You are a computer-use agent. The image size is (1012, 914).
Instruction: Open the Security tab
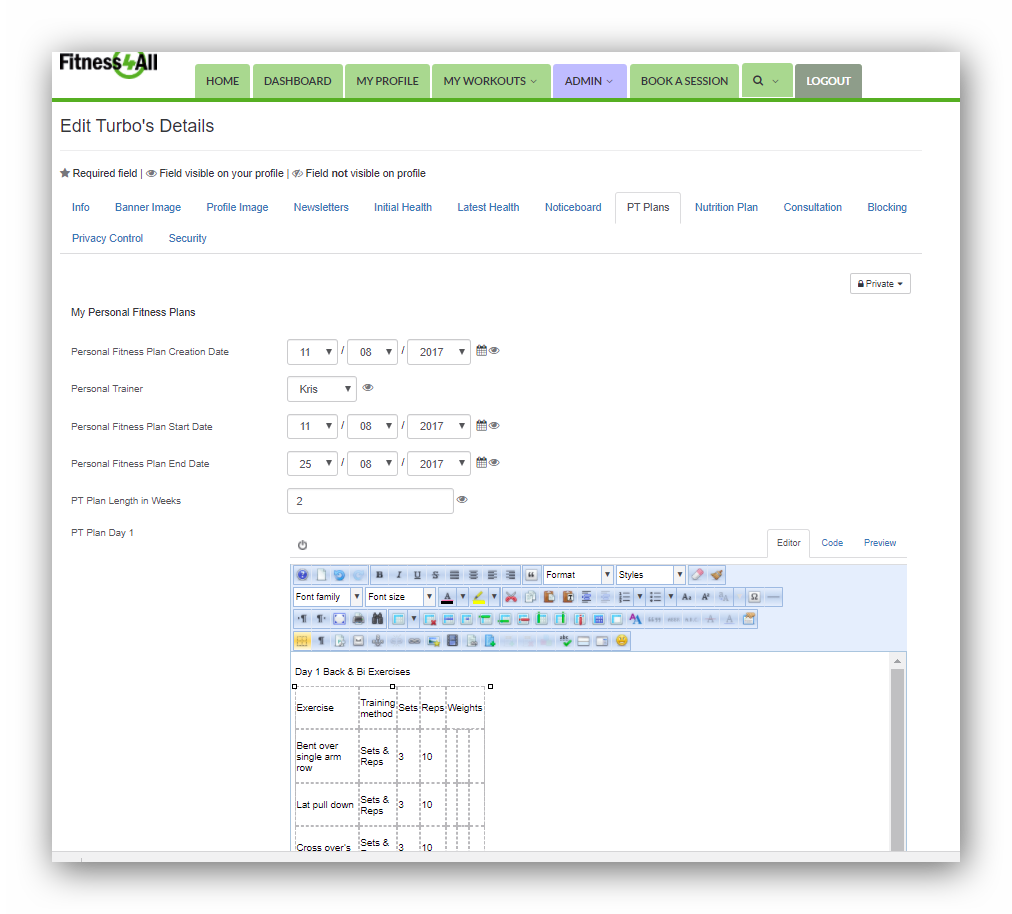(187, 238)
